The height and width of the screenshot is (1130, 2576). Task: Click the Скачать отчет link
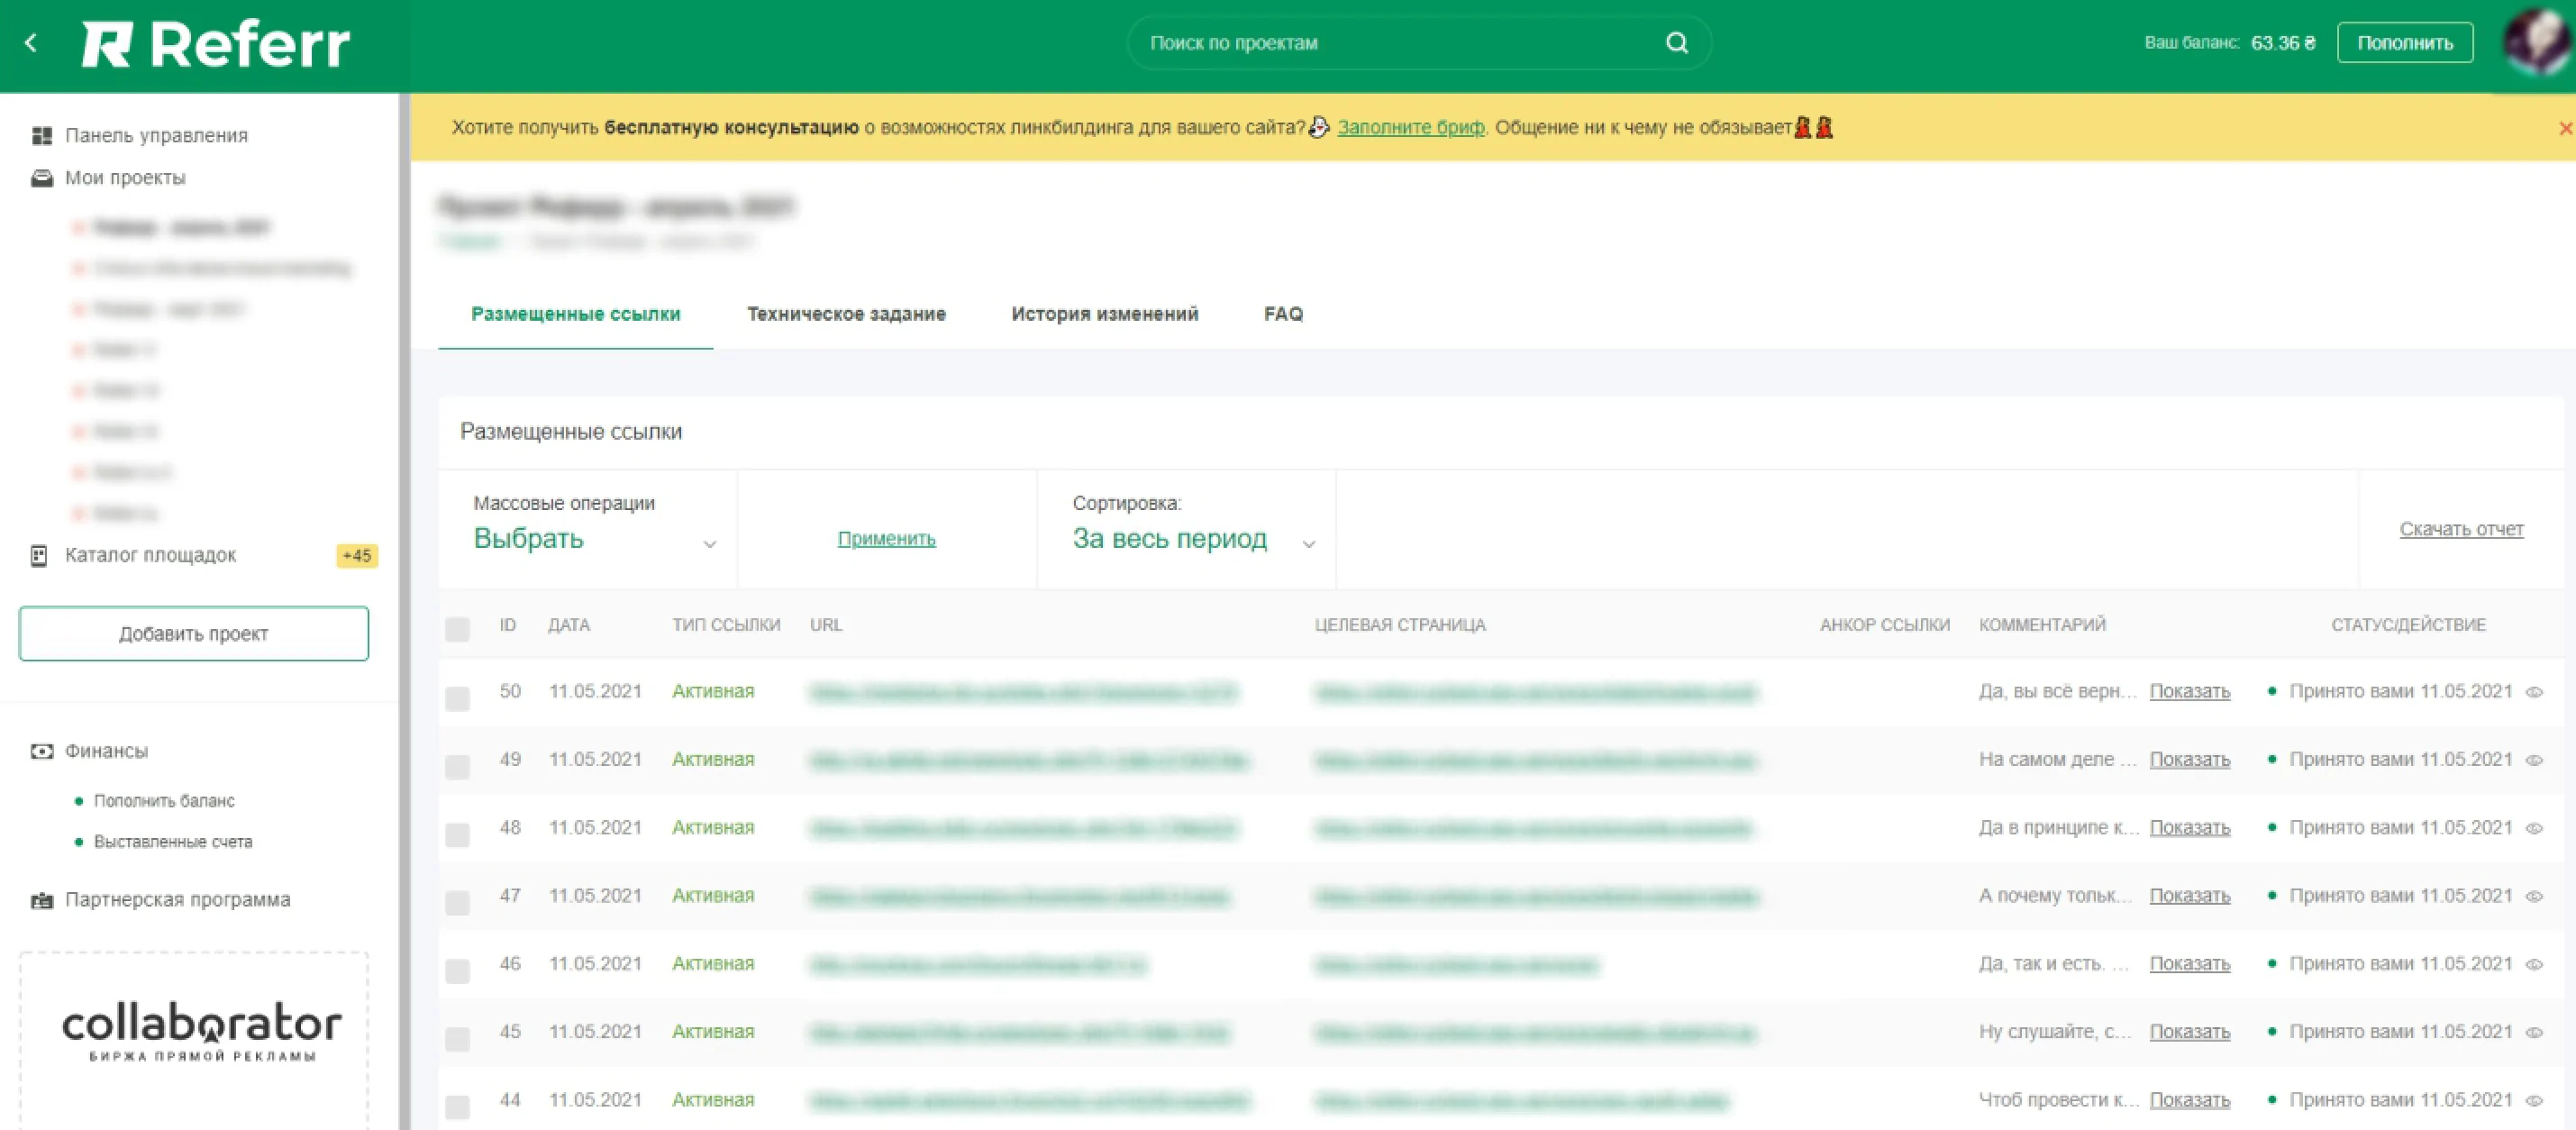point(2460,529)
